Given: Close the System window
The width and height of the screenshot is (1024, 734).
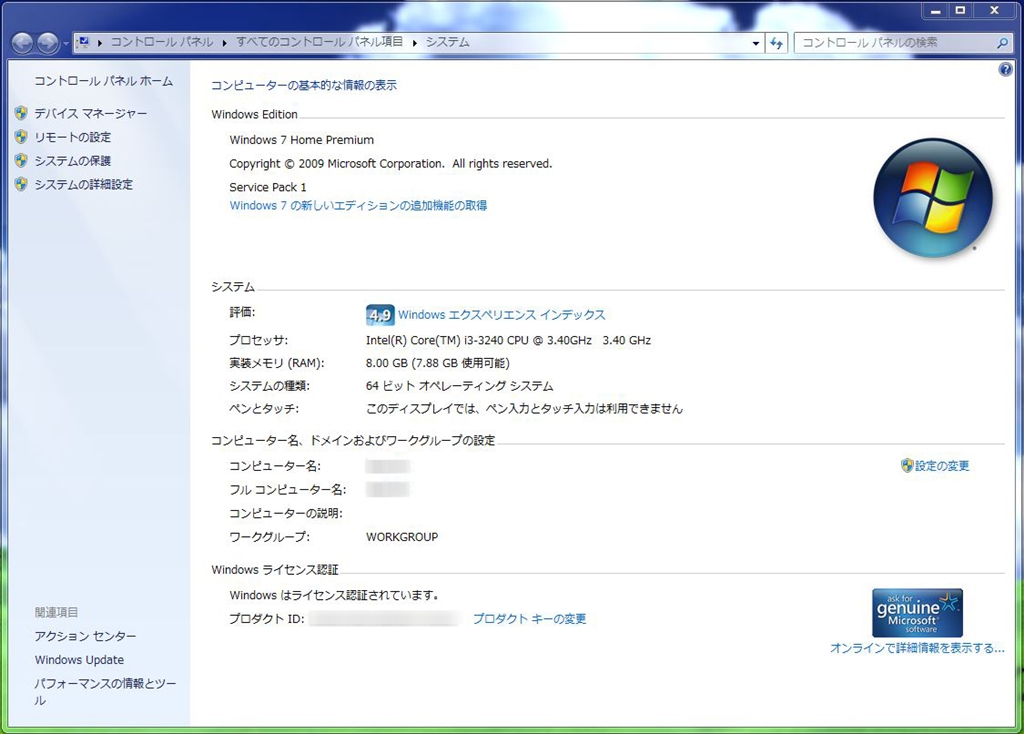Looking at the screenshot, I should [x=995, y=10].
